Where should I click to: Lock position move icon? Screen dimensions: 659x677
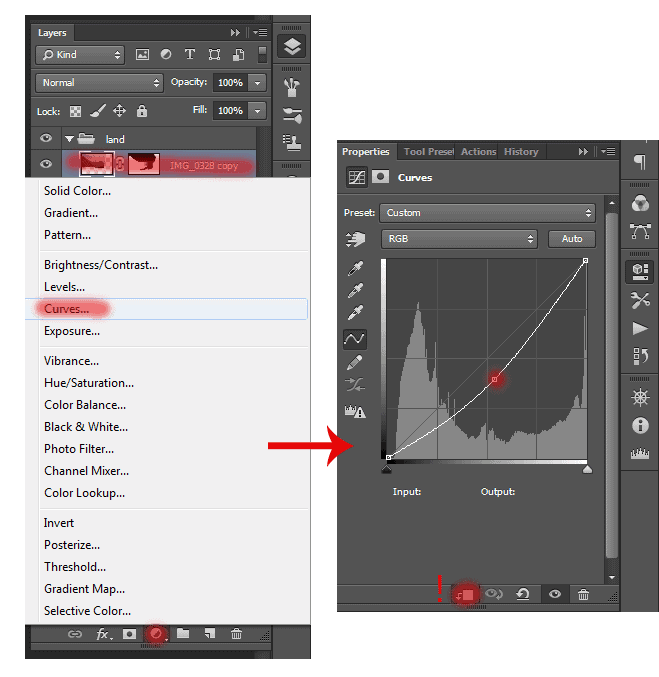(120, 111)
